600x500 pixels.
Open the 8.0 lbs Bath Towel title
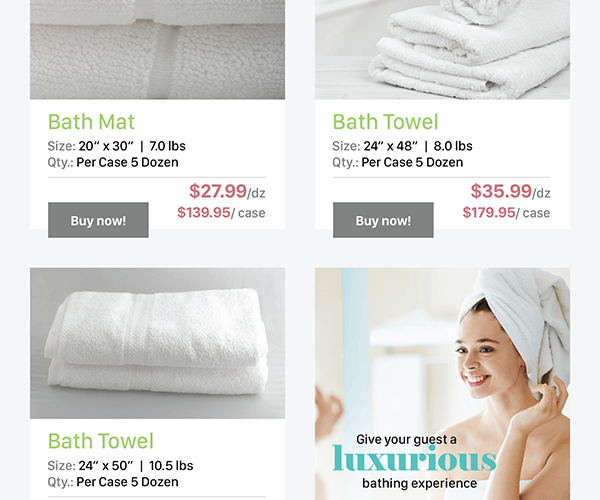[x=385, y=122]
